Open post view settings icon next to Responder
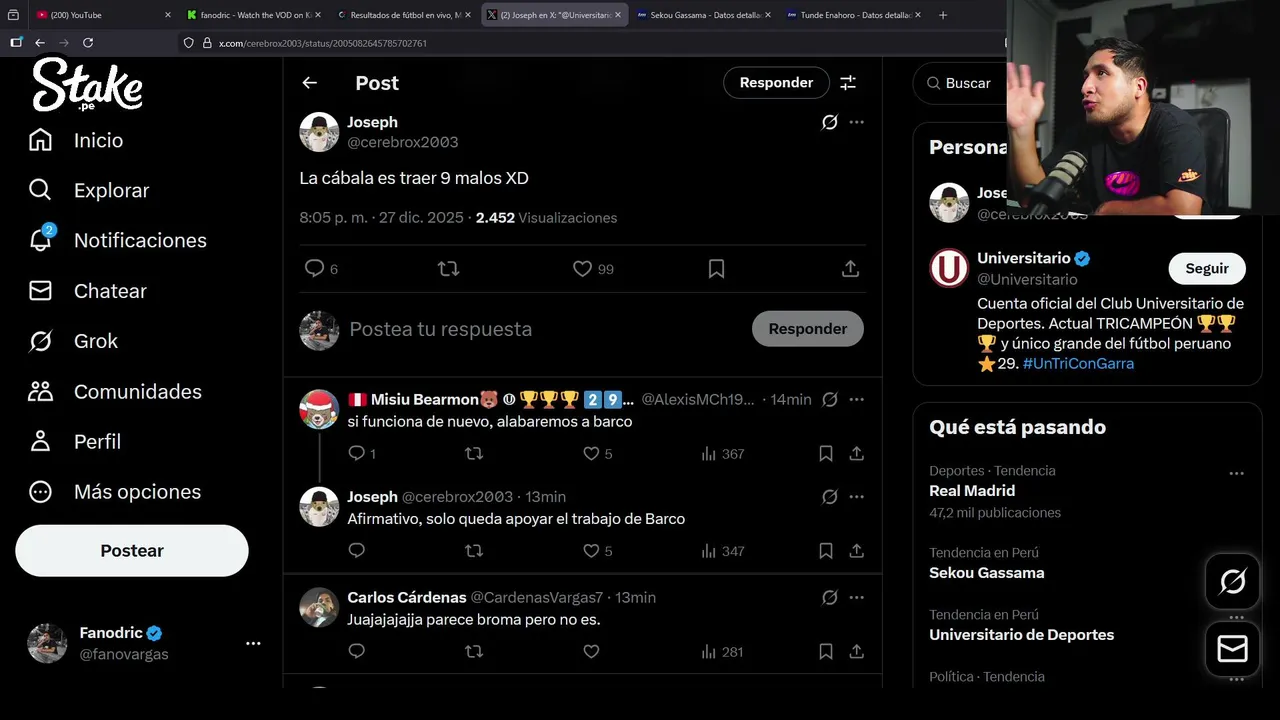The height and width of the screenshot is (720, 1280). click(x=848, y=83)
